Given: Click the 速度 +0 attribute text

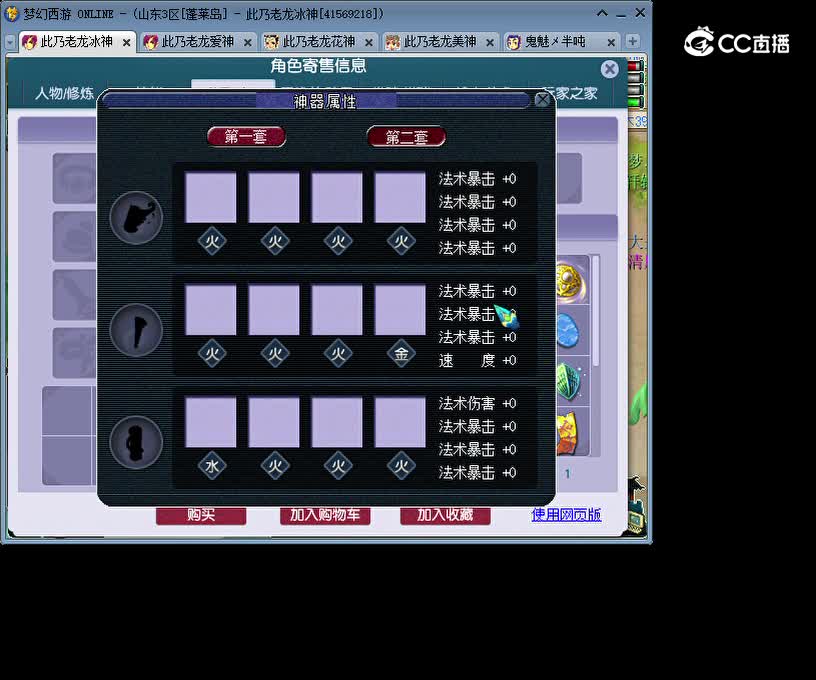Looking at the screenshot, I should click(x=477, y=360).
